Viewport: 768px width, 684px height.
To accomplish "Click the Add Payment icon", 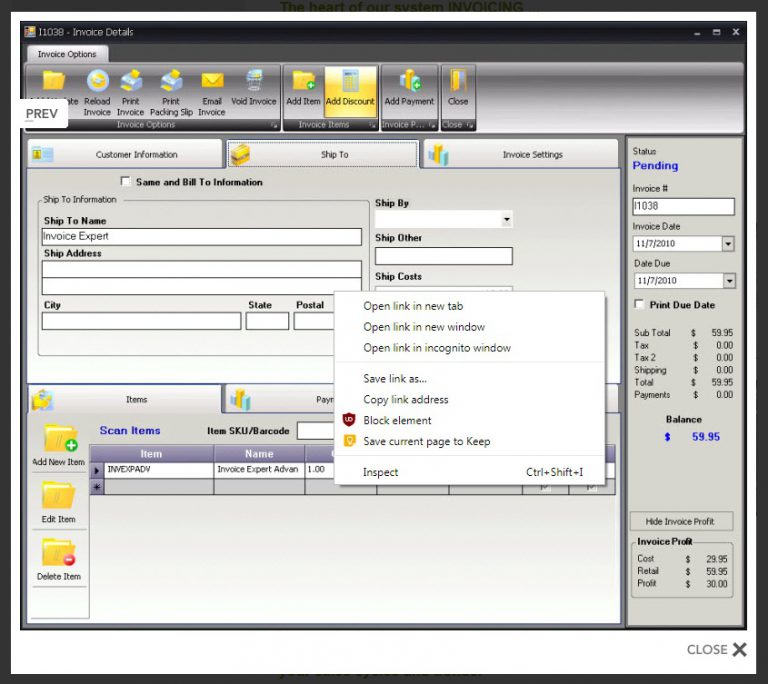I will pyautogui.click(x=409, y=80).
